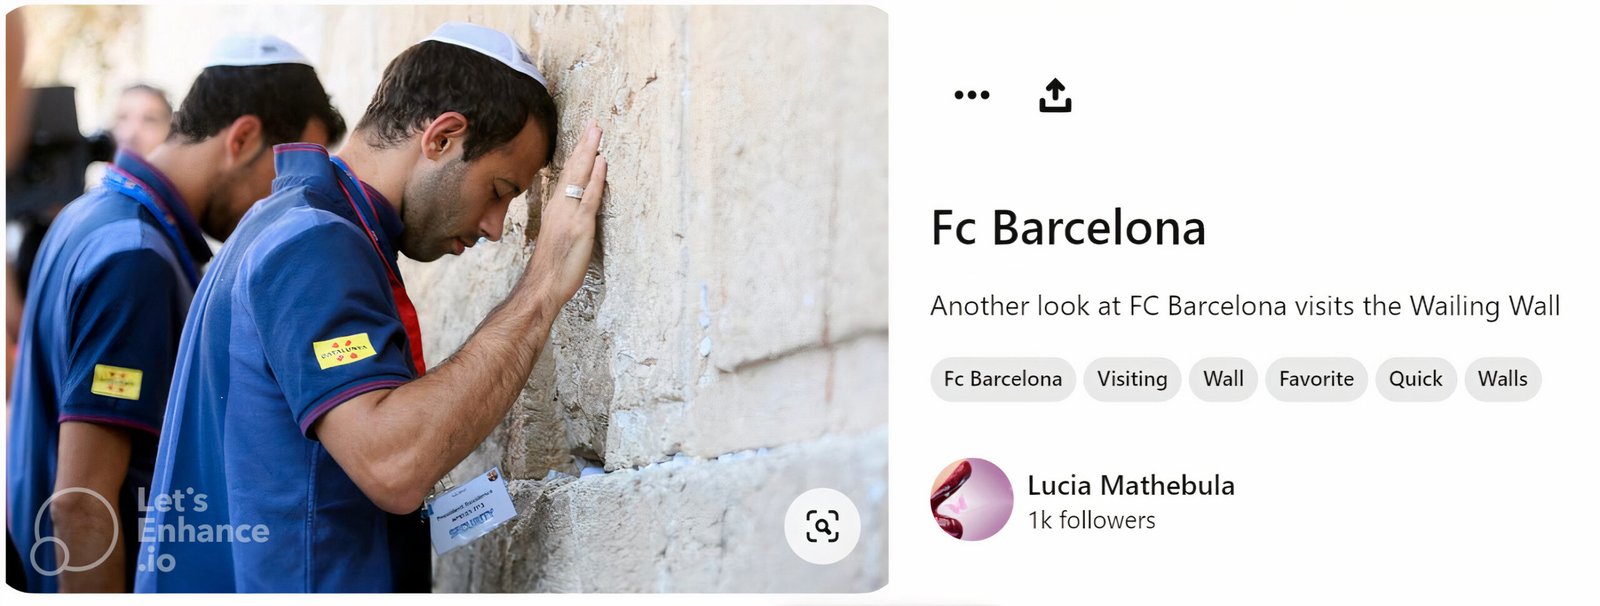Click the security ID badge in the photo
Screen dimensions: 1600x606
(472, 510)
